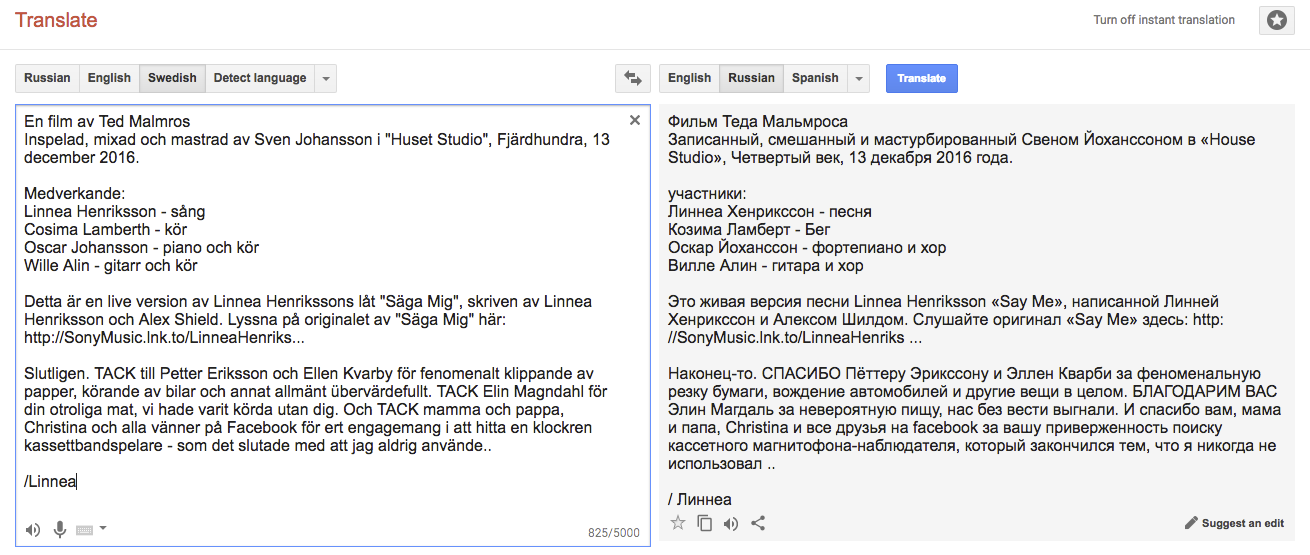Clear the source text with the X
Screen dimensions: 1310x555
coord(635,120)
